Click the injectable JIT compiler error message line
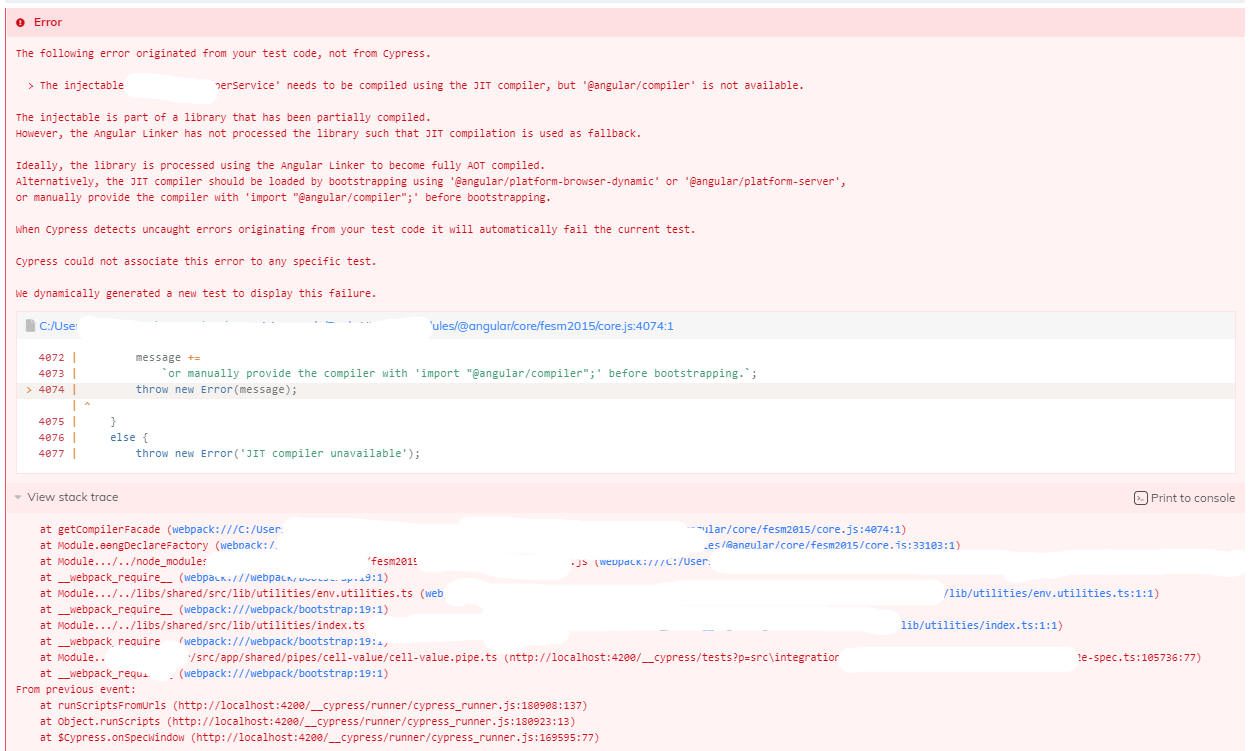This screenshot has width=1260, height=751. (415, 85)
